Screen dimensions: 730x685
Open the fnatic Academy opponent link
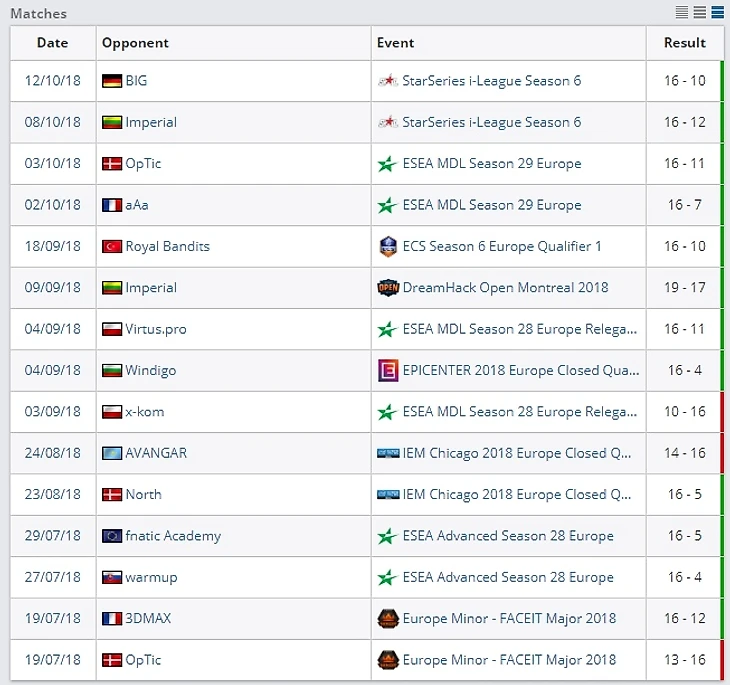click(x=173, y=536)
